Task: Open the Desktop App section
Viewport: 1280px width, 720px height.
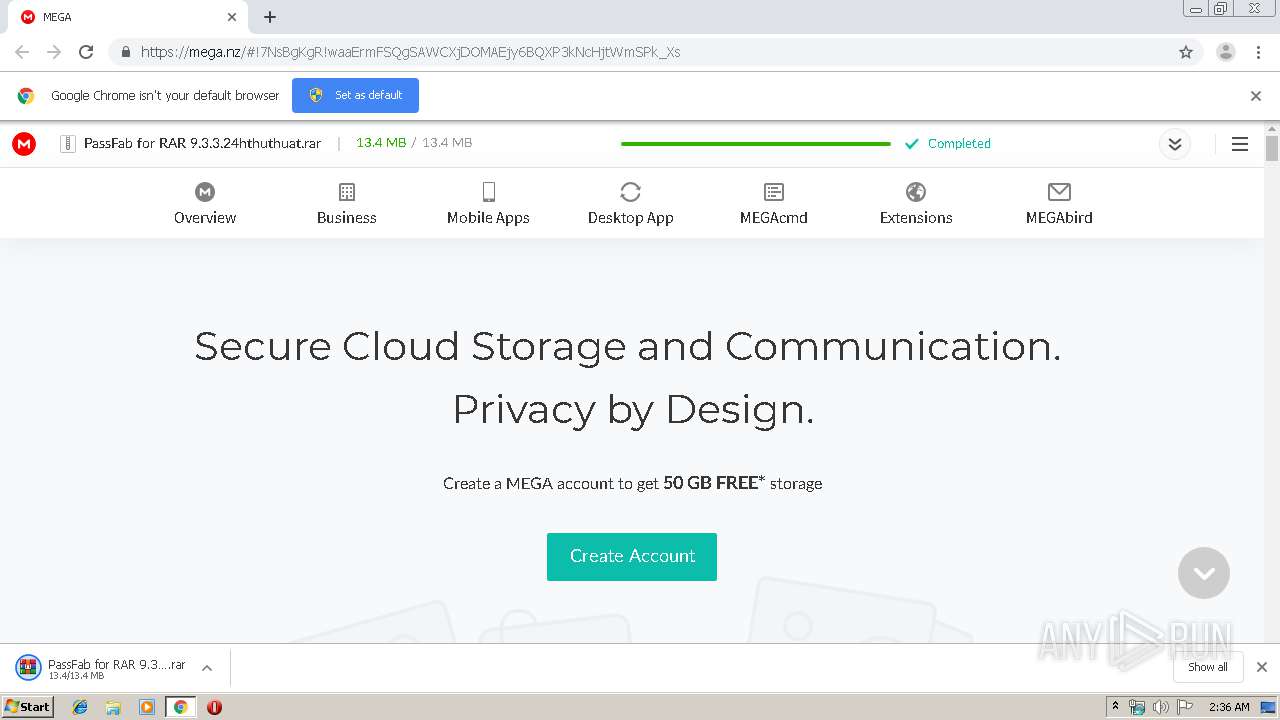Action: (630, 203)
